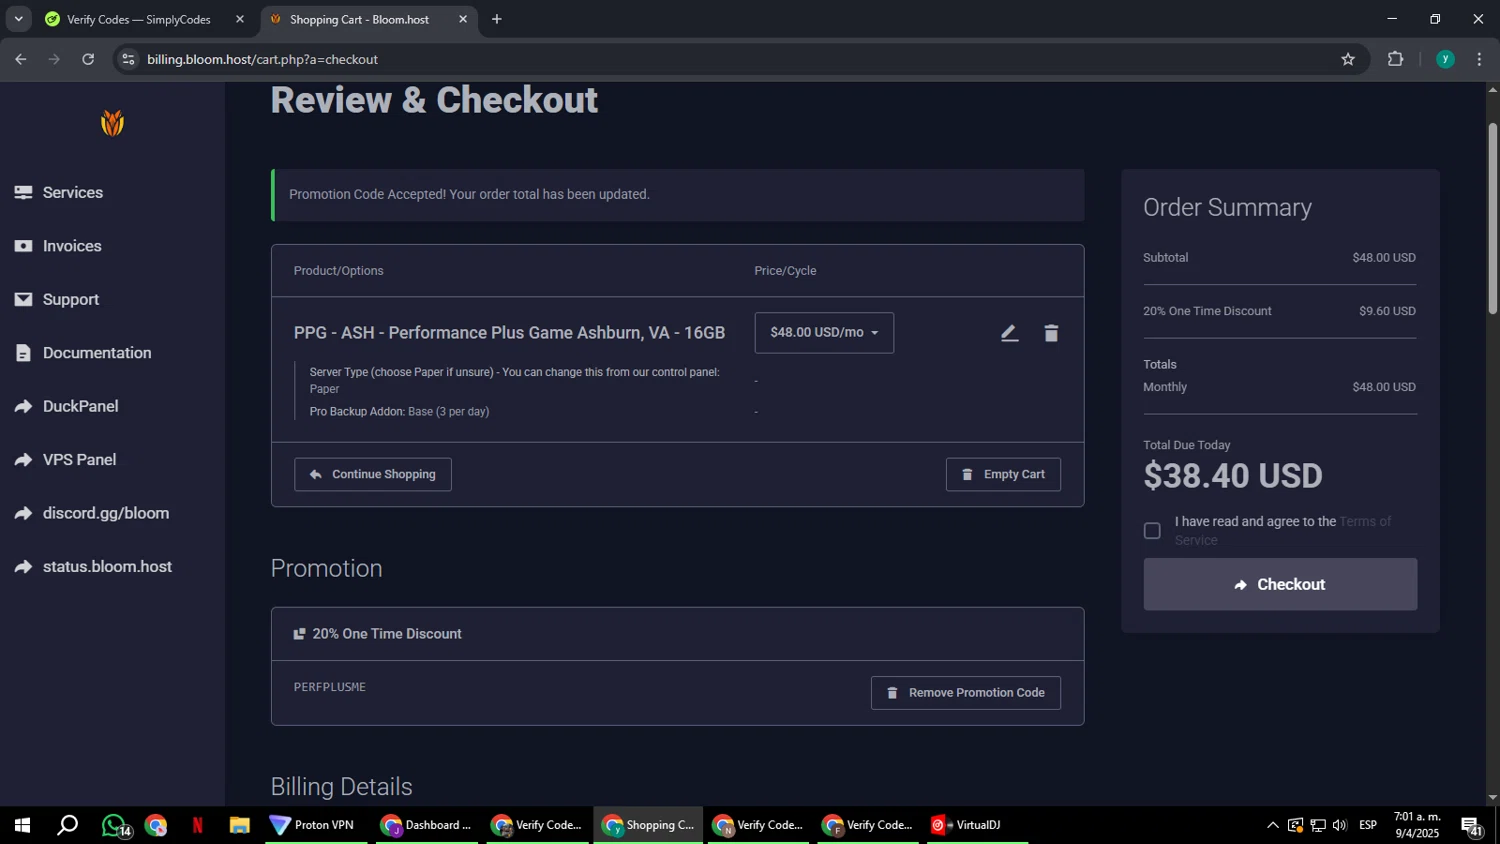Open the tab search dropdown arrow
The width and height of the screenshot is (1500, 844).
(18, 19)
